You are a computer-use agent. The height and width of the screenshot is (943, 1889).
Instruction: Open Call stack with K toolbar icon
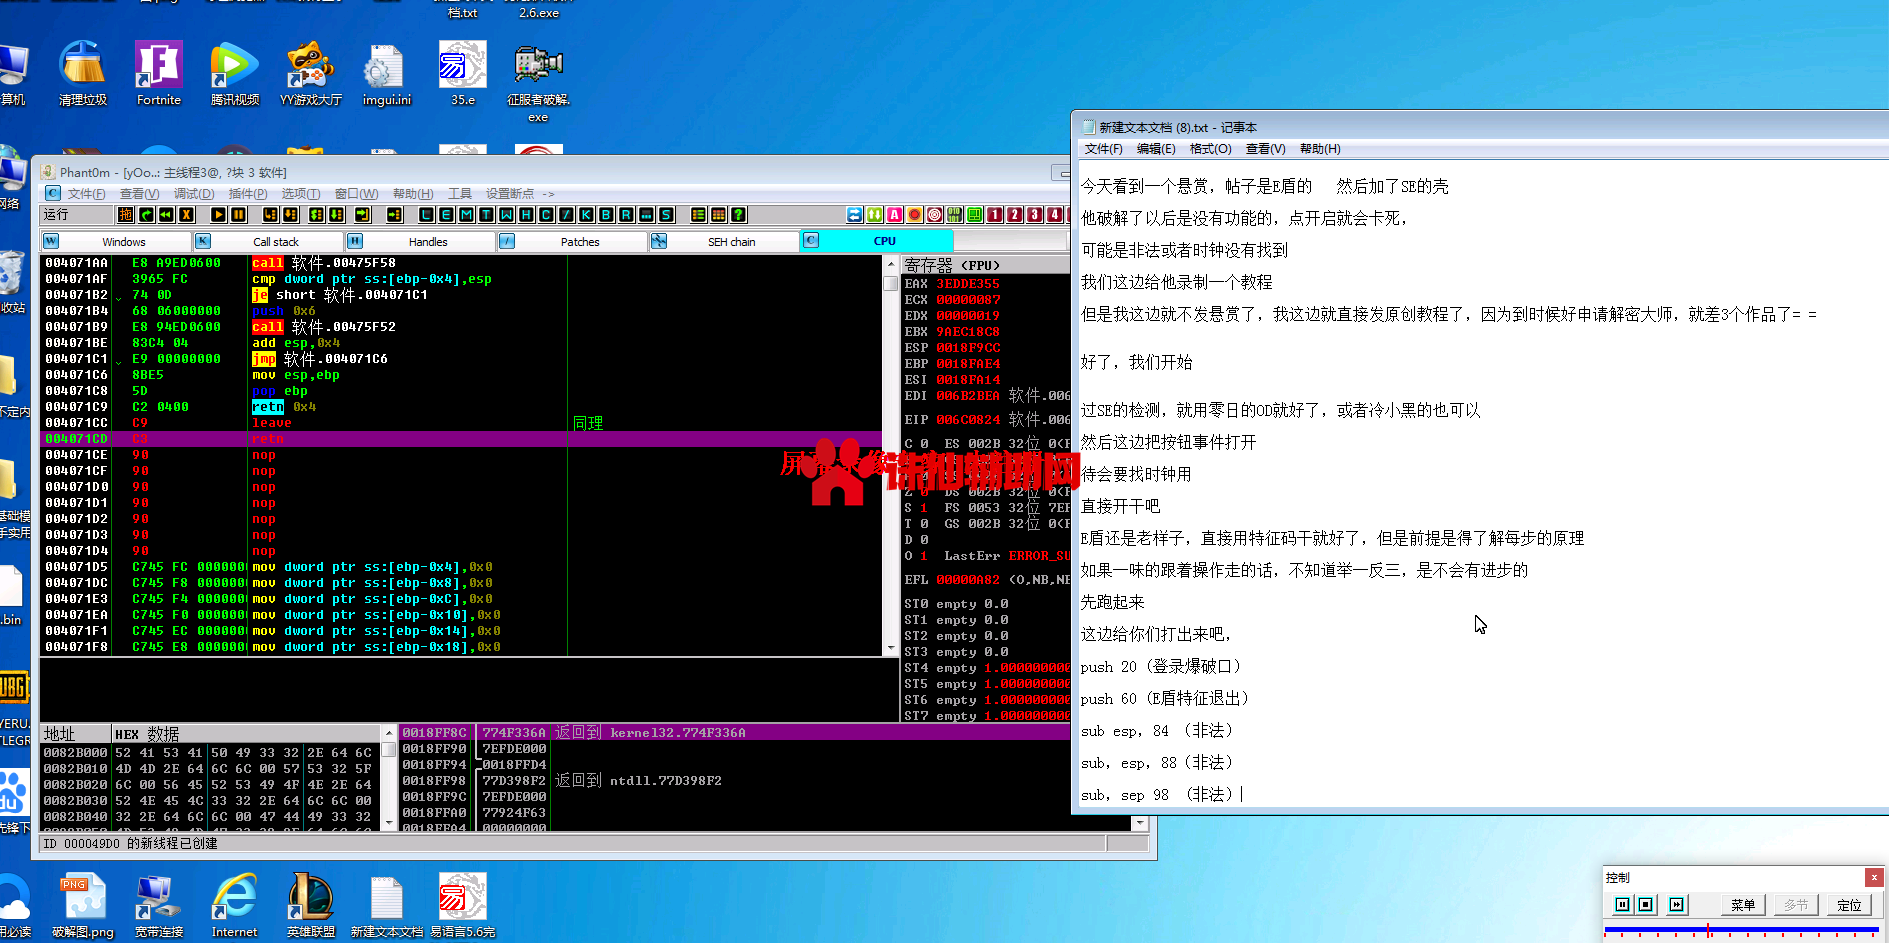click(x=586, y=215)
